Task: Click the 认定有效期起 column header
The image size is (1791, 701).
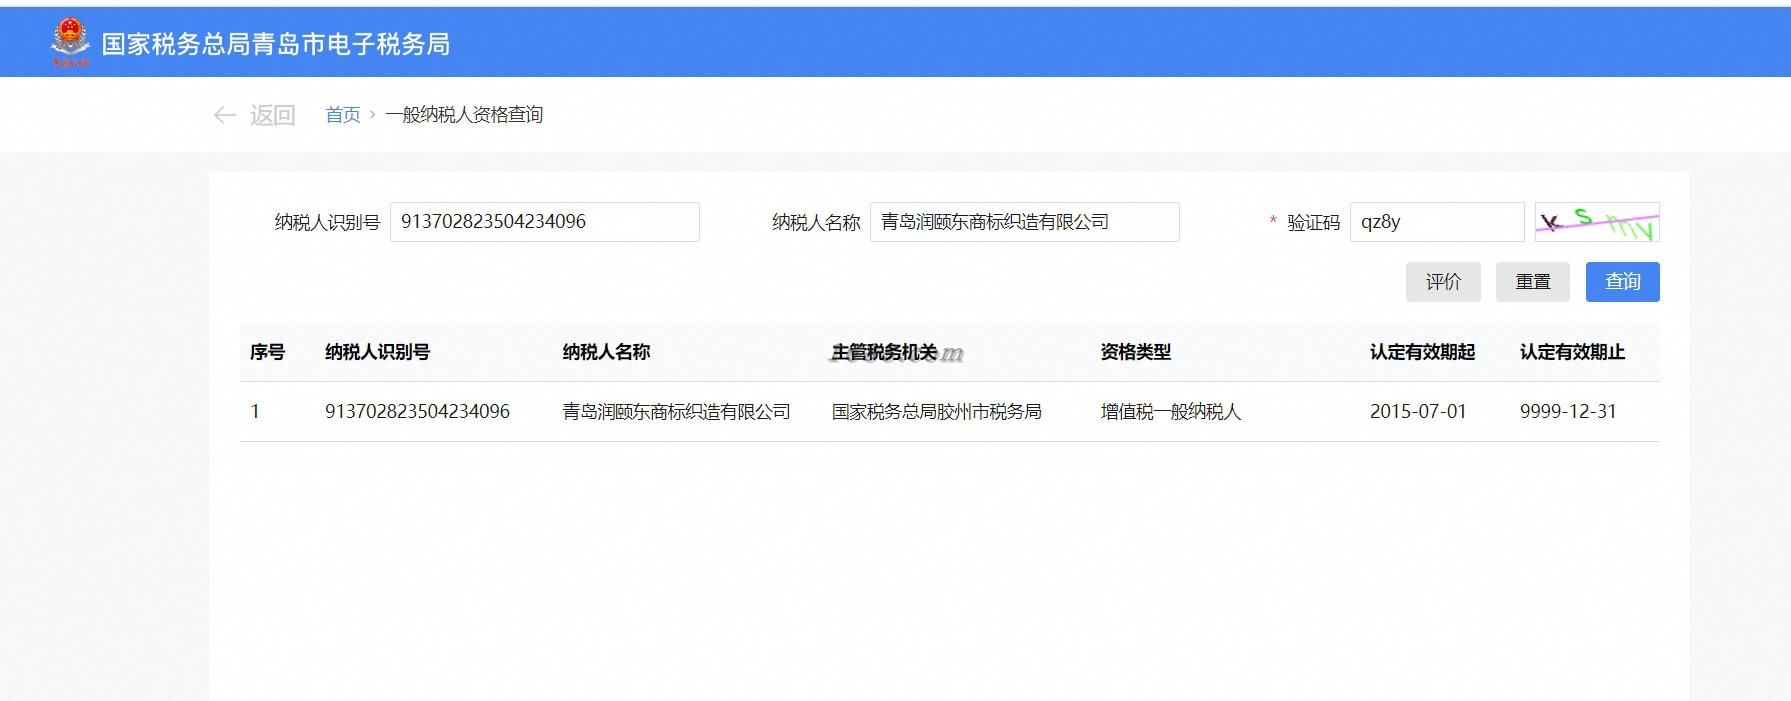Action: click(1423, 352)
